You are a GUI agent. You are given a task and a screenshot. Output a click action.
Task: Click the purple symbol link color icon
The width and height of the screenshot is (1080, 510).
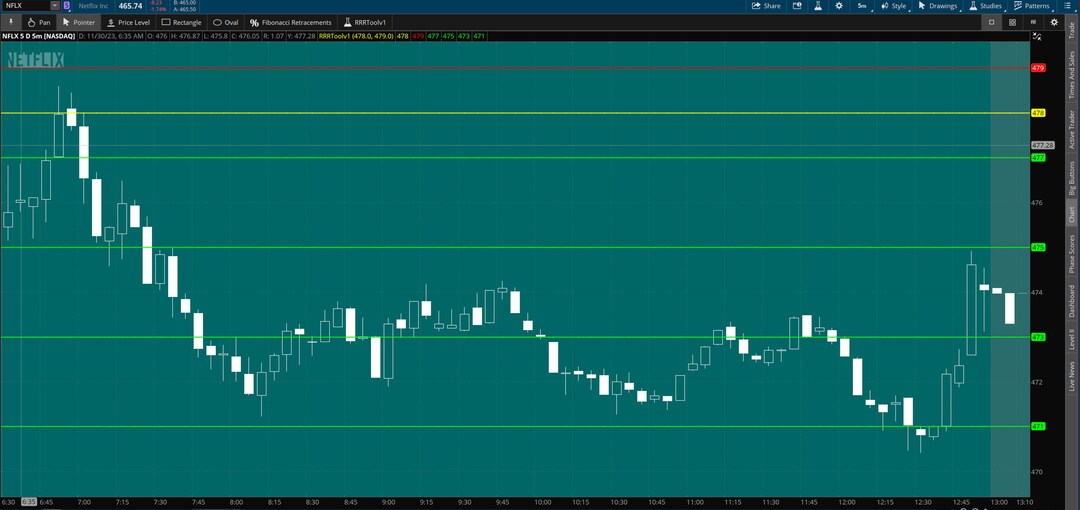coord(66,6)
